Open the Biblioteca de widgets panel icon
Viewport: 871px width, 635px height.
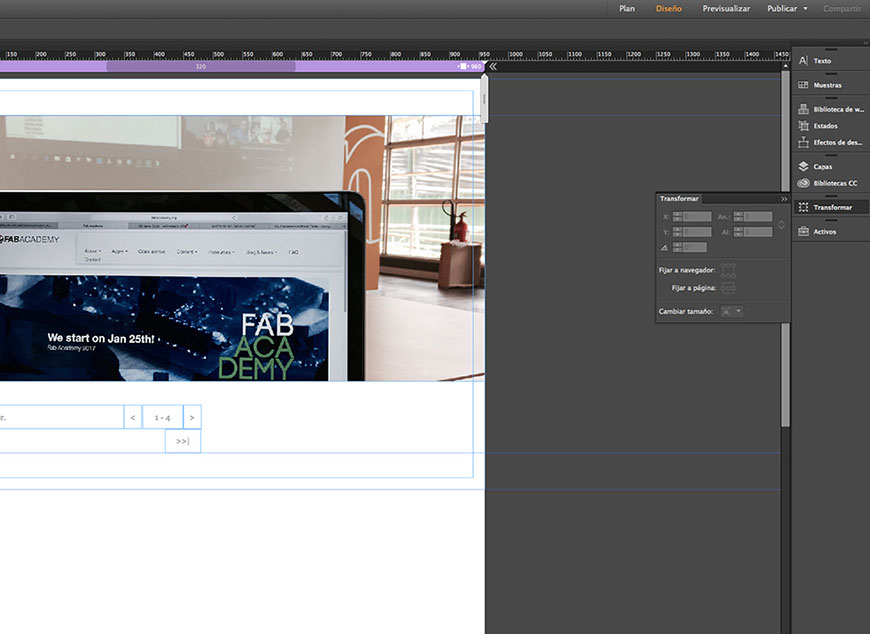coord(803,109)
